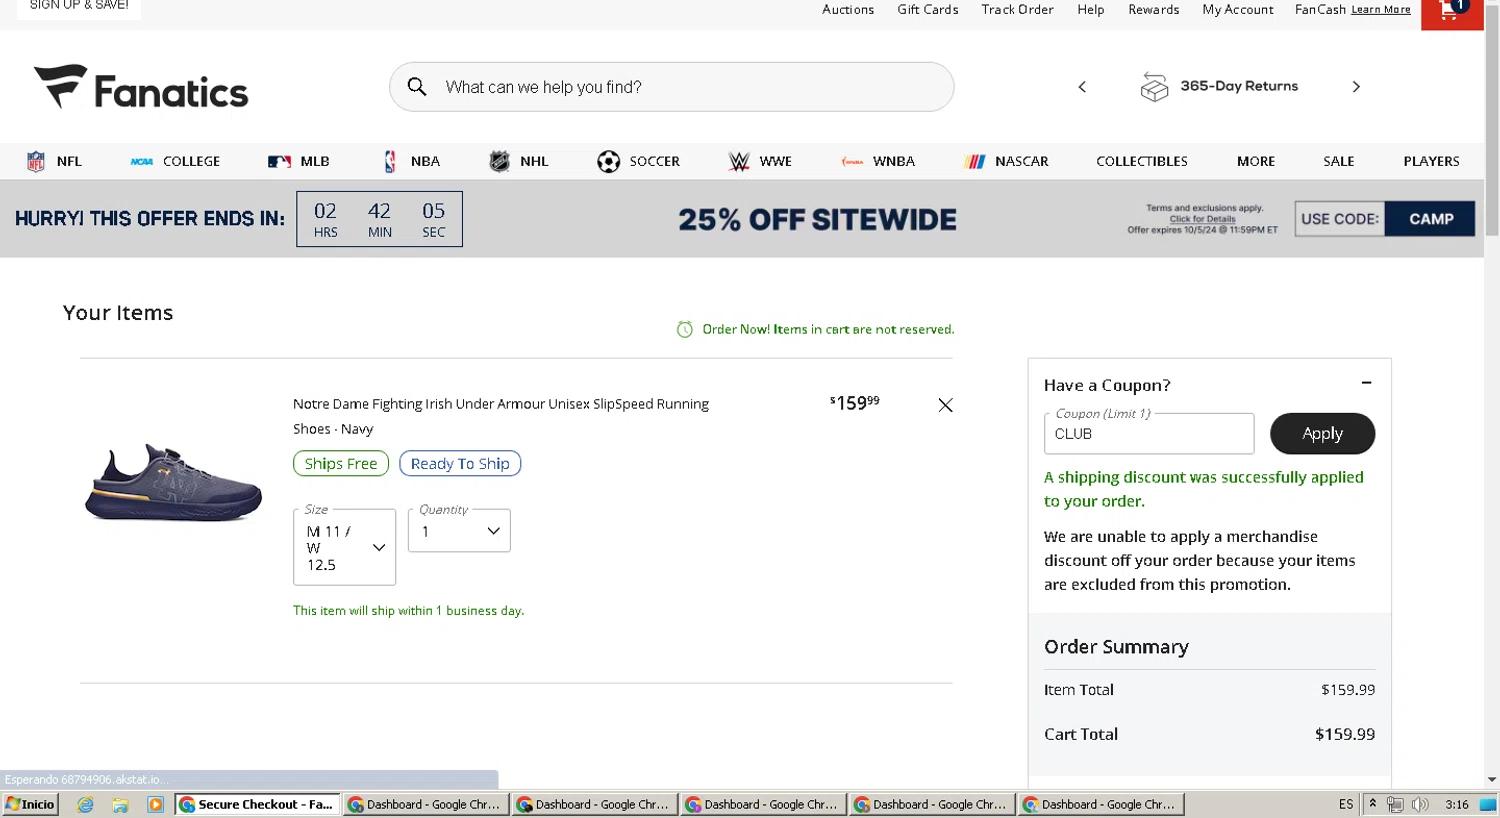This screenshot has height=818, width=1500.
Task: Open the MORE menu
Action: pos(1256,161)
